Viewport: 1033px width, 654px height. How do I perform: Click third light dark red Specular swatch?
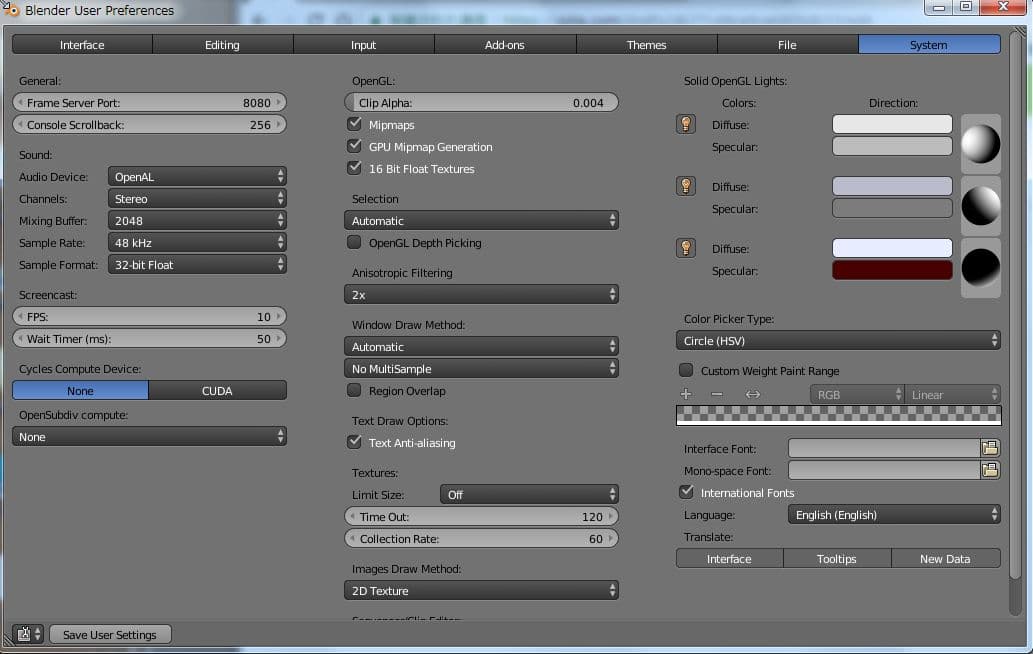coord(892,270)
